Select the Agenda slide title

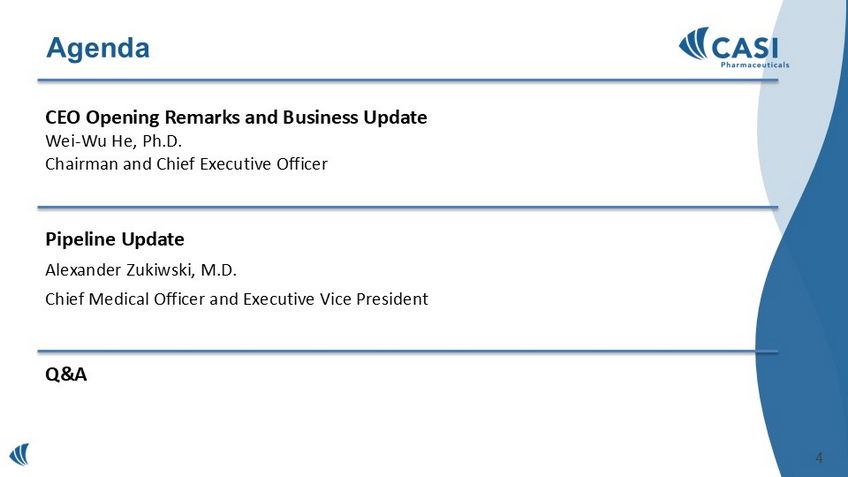click(98, 47)
